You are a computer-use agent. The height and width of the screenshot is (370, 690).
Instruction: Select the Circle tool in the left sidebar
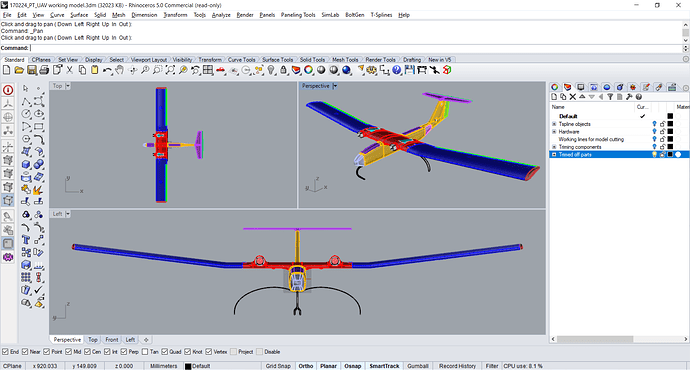click(26, 114)
